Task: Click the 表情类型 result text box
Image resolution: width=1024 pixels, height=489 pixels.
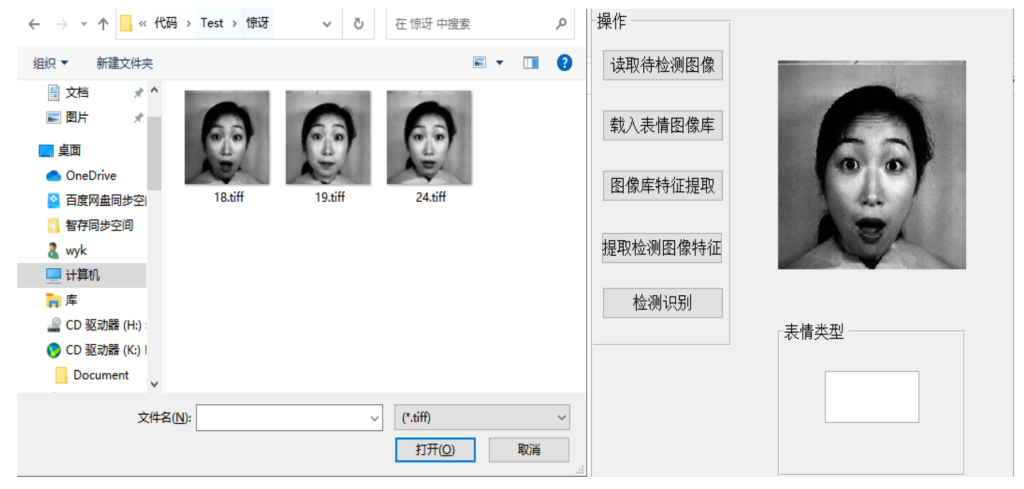Action: click(x=872, y=397)
